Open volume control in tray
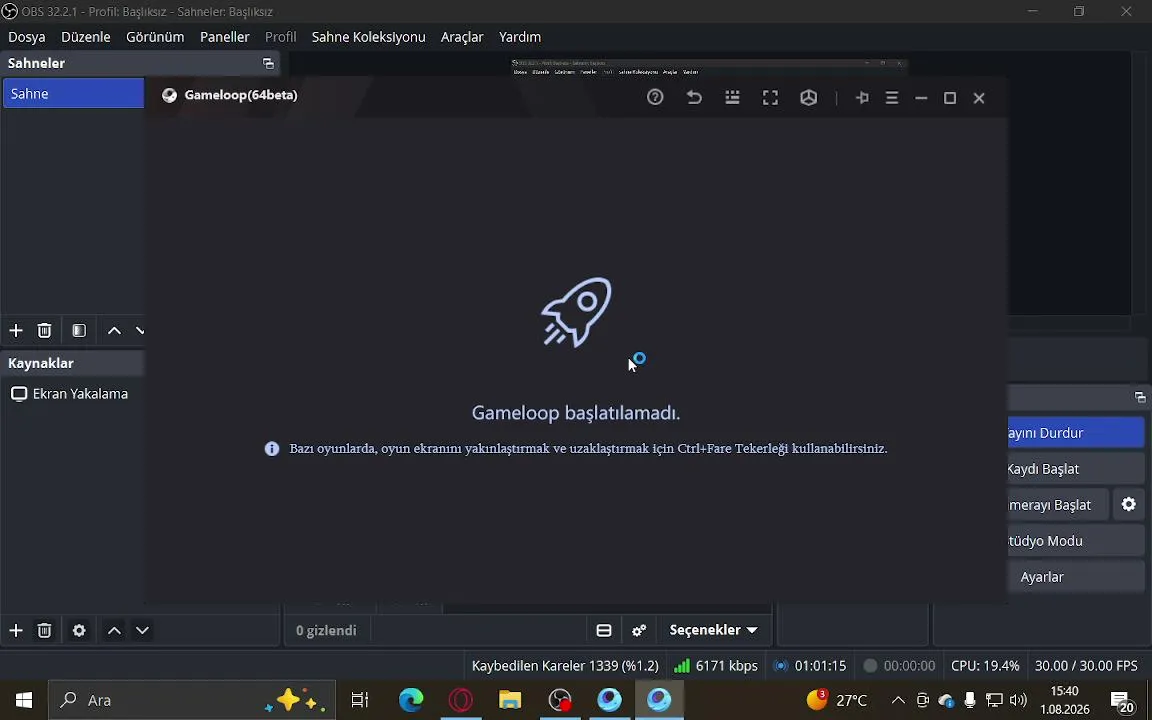 point(1018,700)
